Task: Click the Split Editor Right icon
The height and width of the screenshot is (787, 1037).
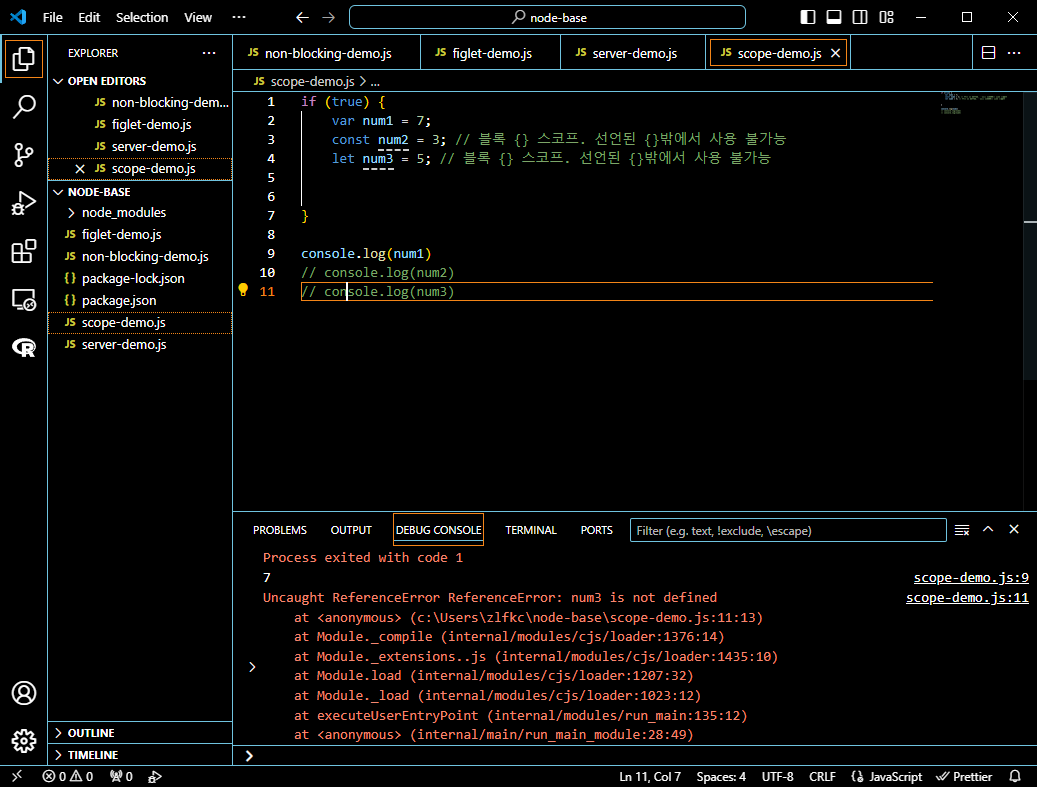Action: point(988,53)
